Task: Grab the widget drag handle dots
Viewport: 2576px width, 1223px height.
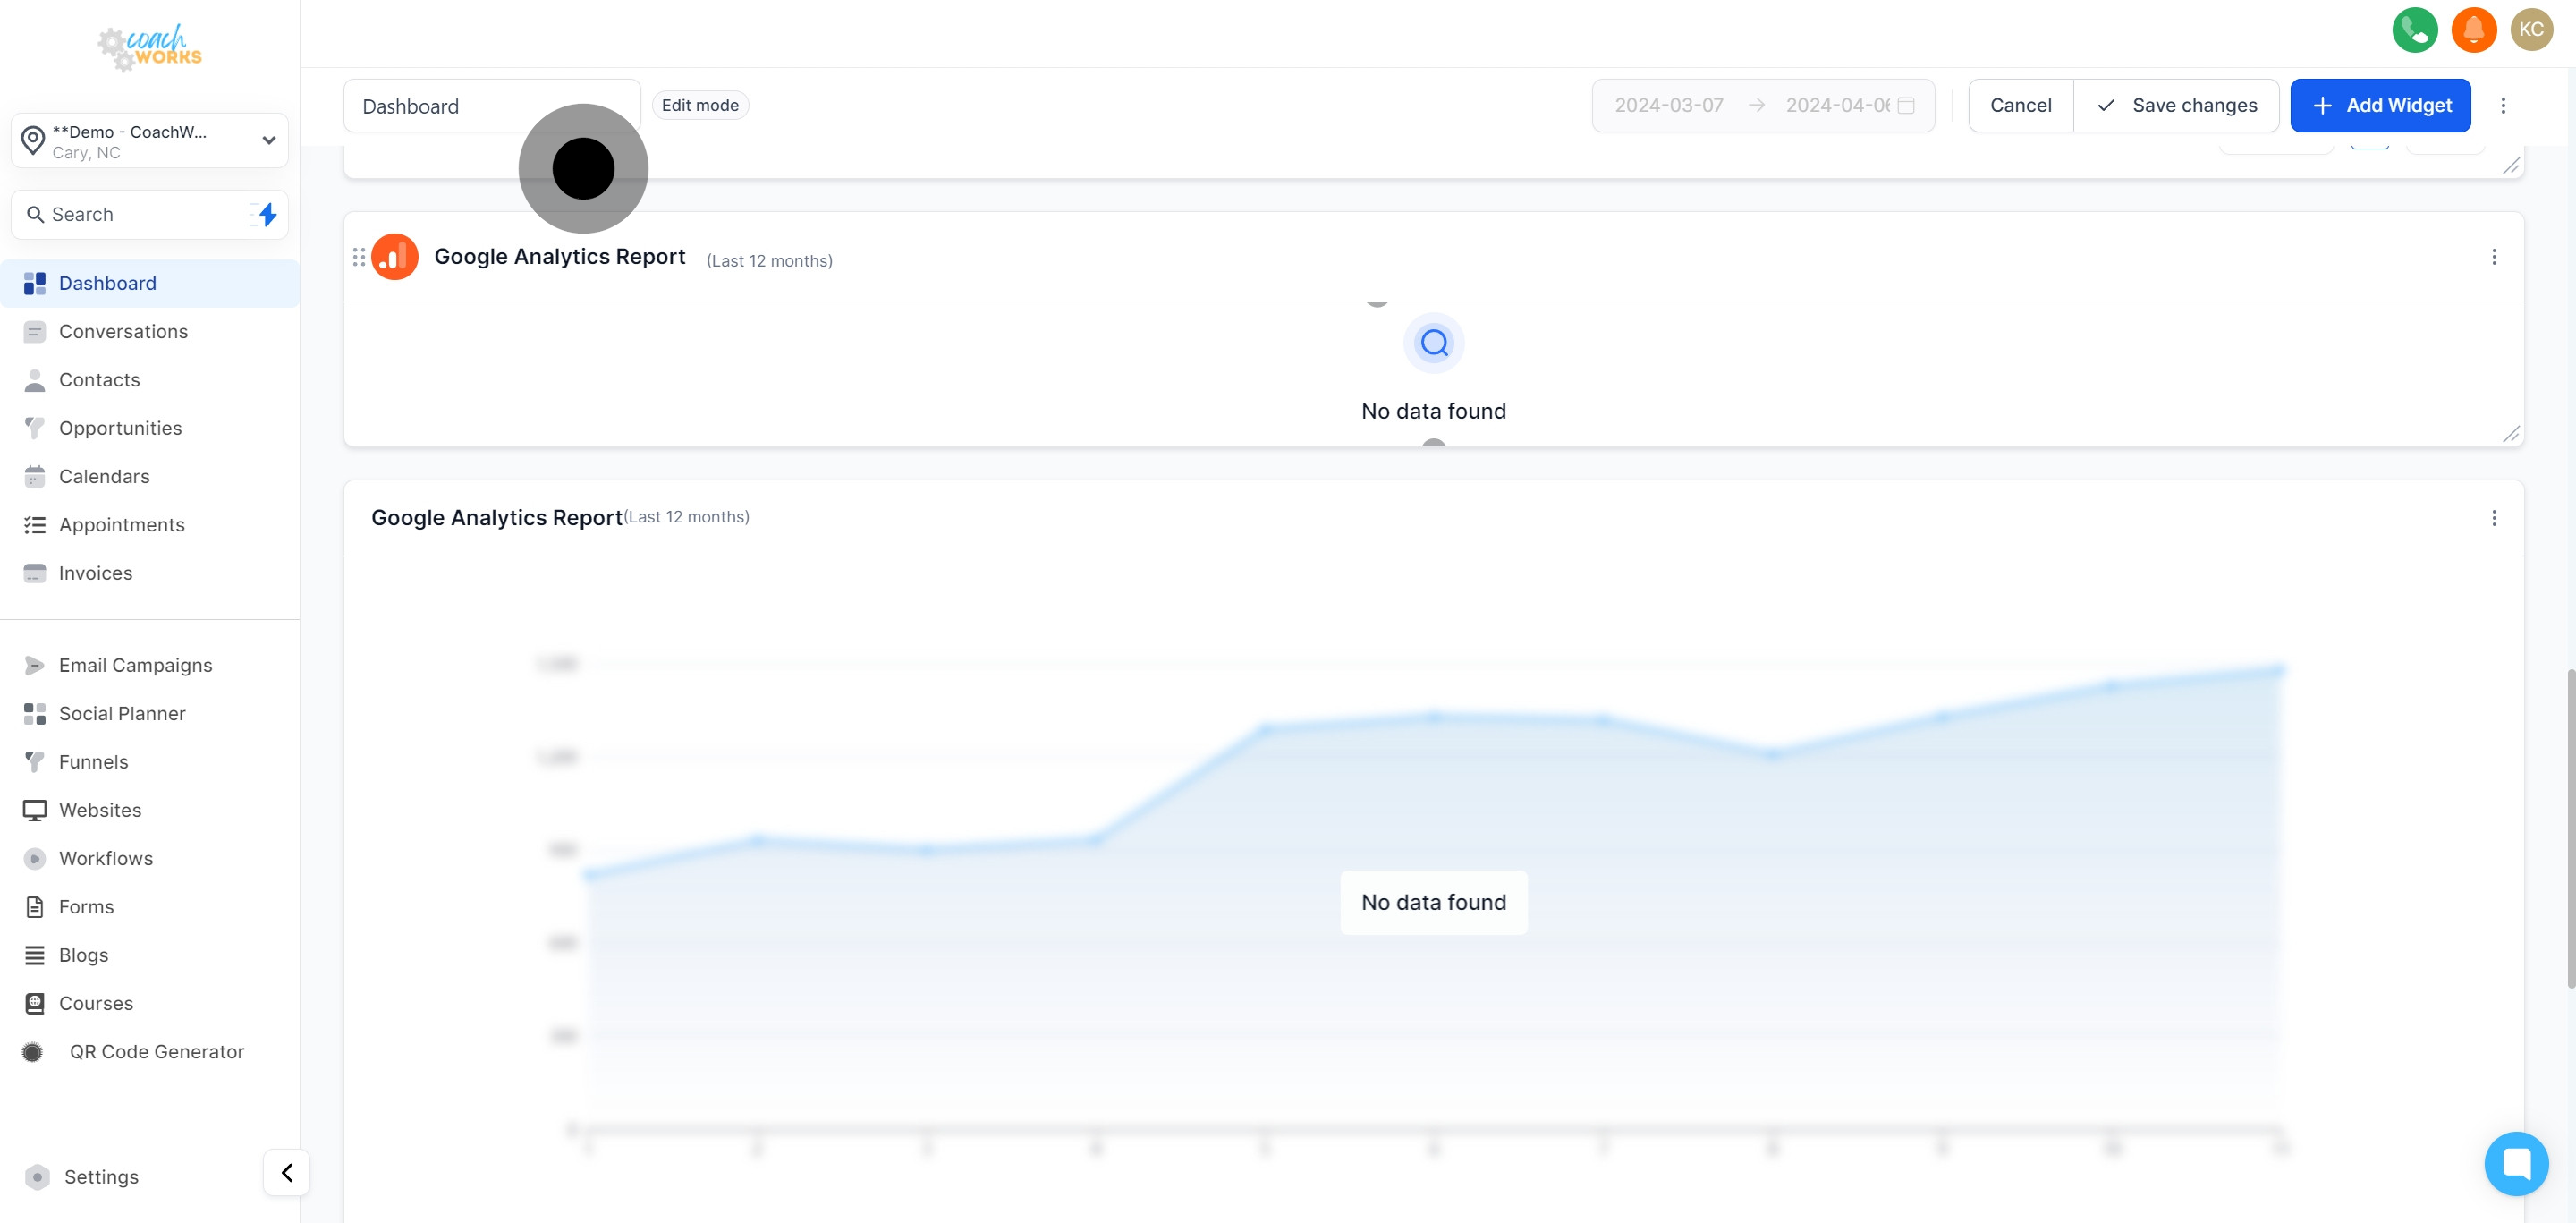Action: pos(359,257)
